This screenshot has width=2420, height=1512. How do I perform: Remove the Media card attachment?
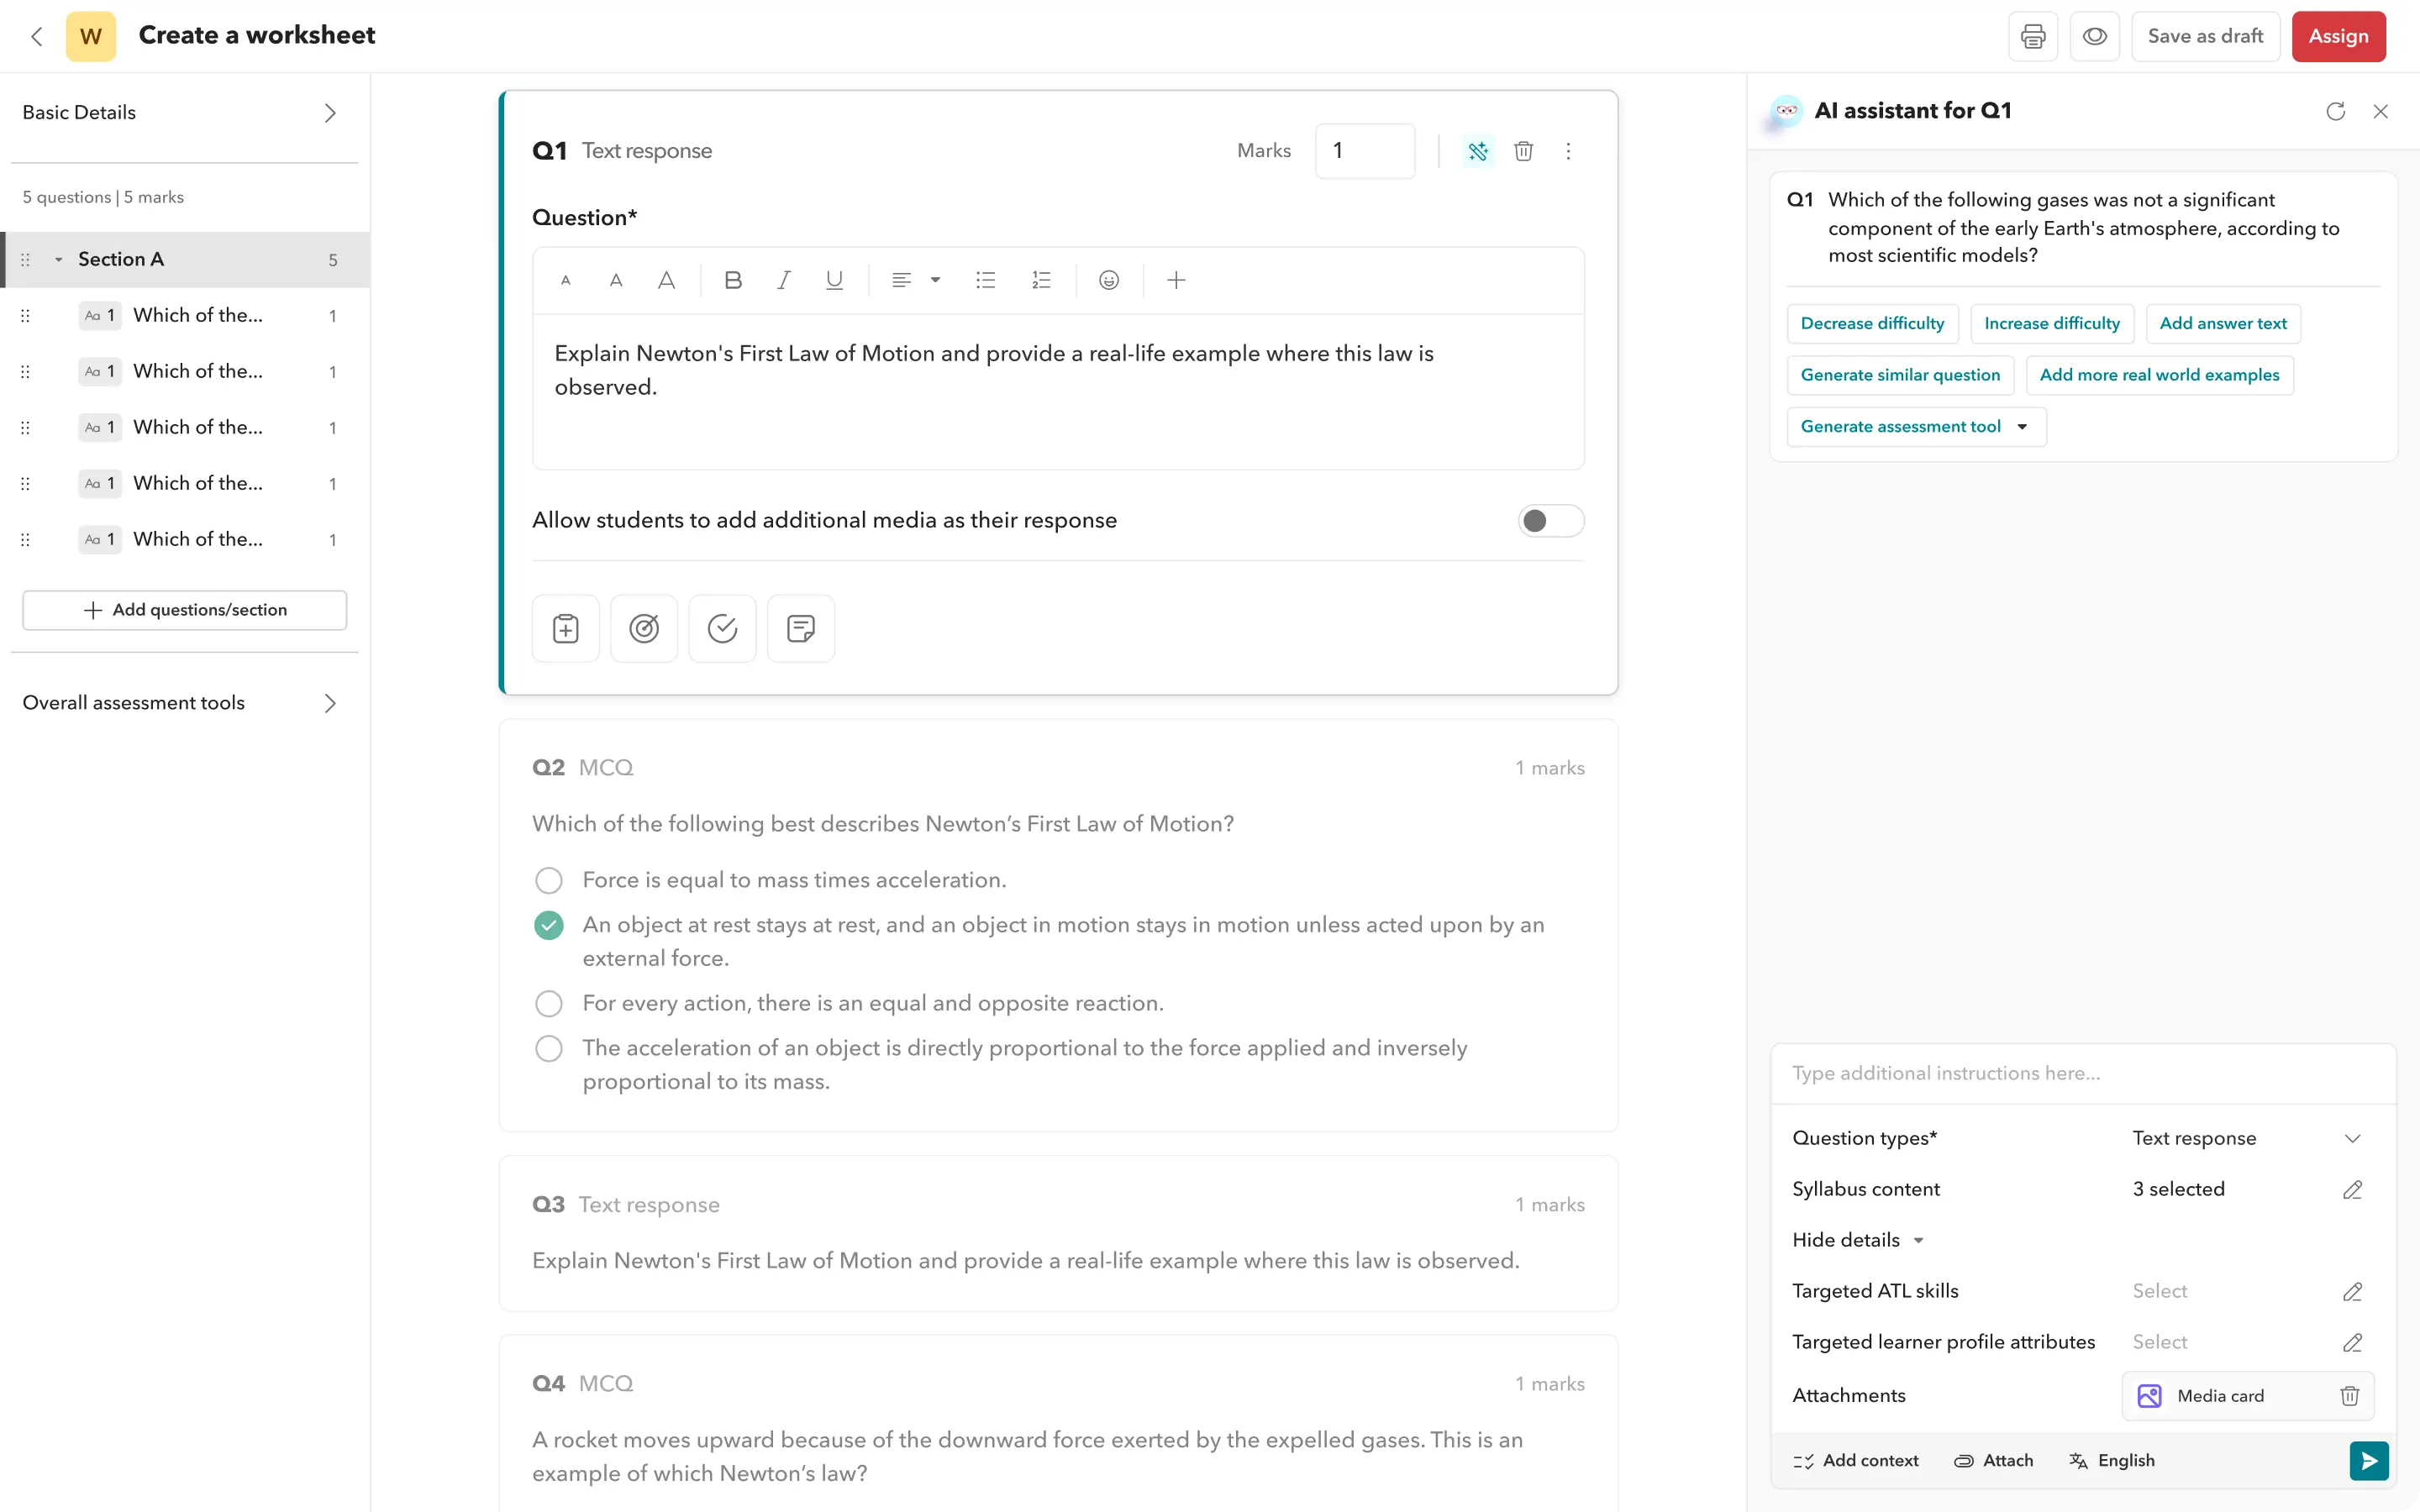click(2349, 1396)
